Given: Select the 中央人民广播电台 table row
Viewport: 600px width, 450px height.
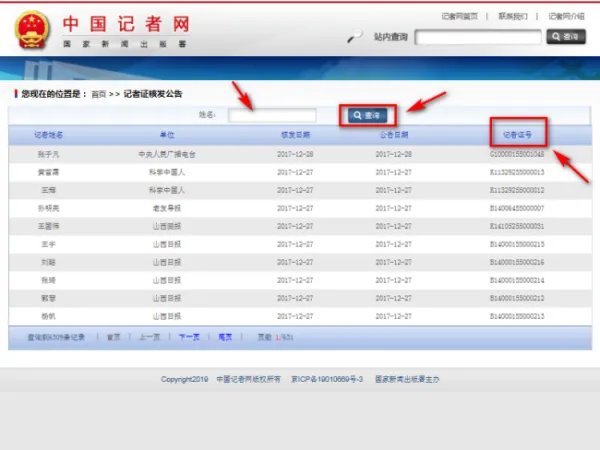Looking at the screenshot, I should pyautogui.click(x=166, y=155).
